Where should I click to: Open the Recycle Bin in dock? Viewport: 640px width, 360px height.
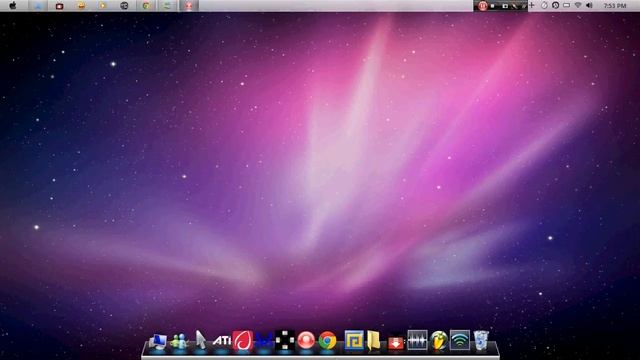pos(481,340)
